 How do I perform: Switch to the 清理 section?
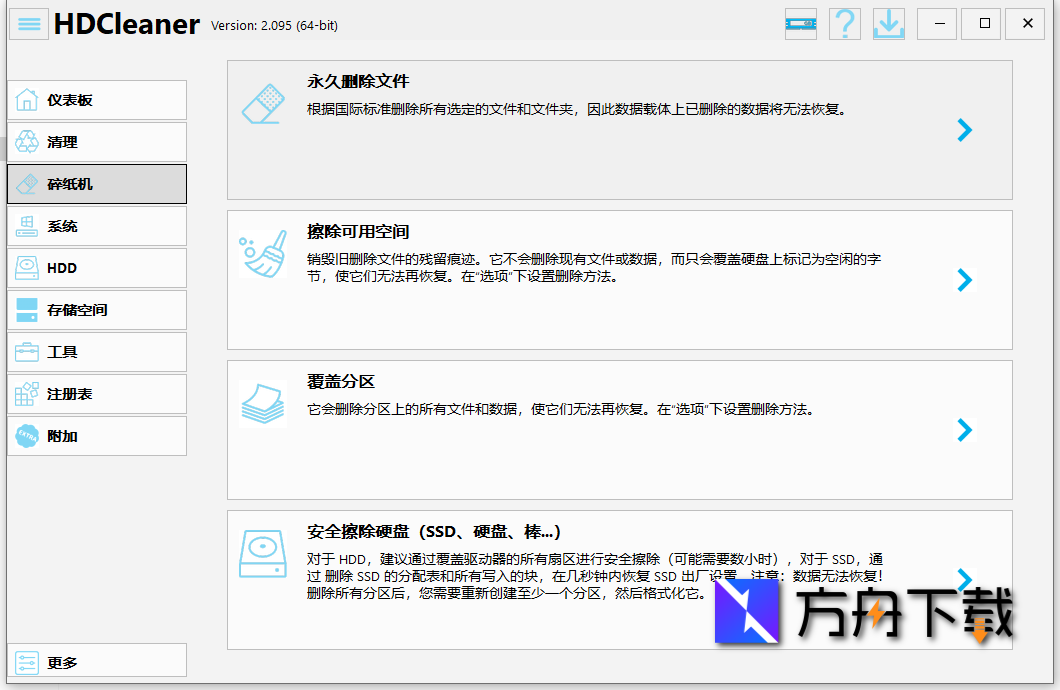point(96,142)
